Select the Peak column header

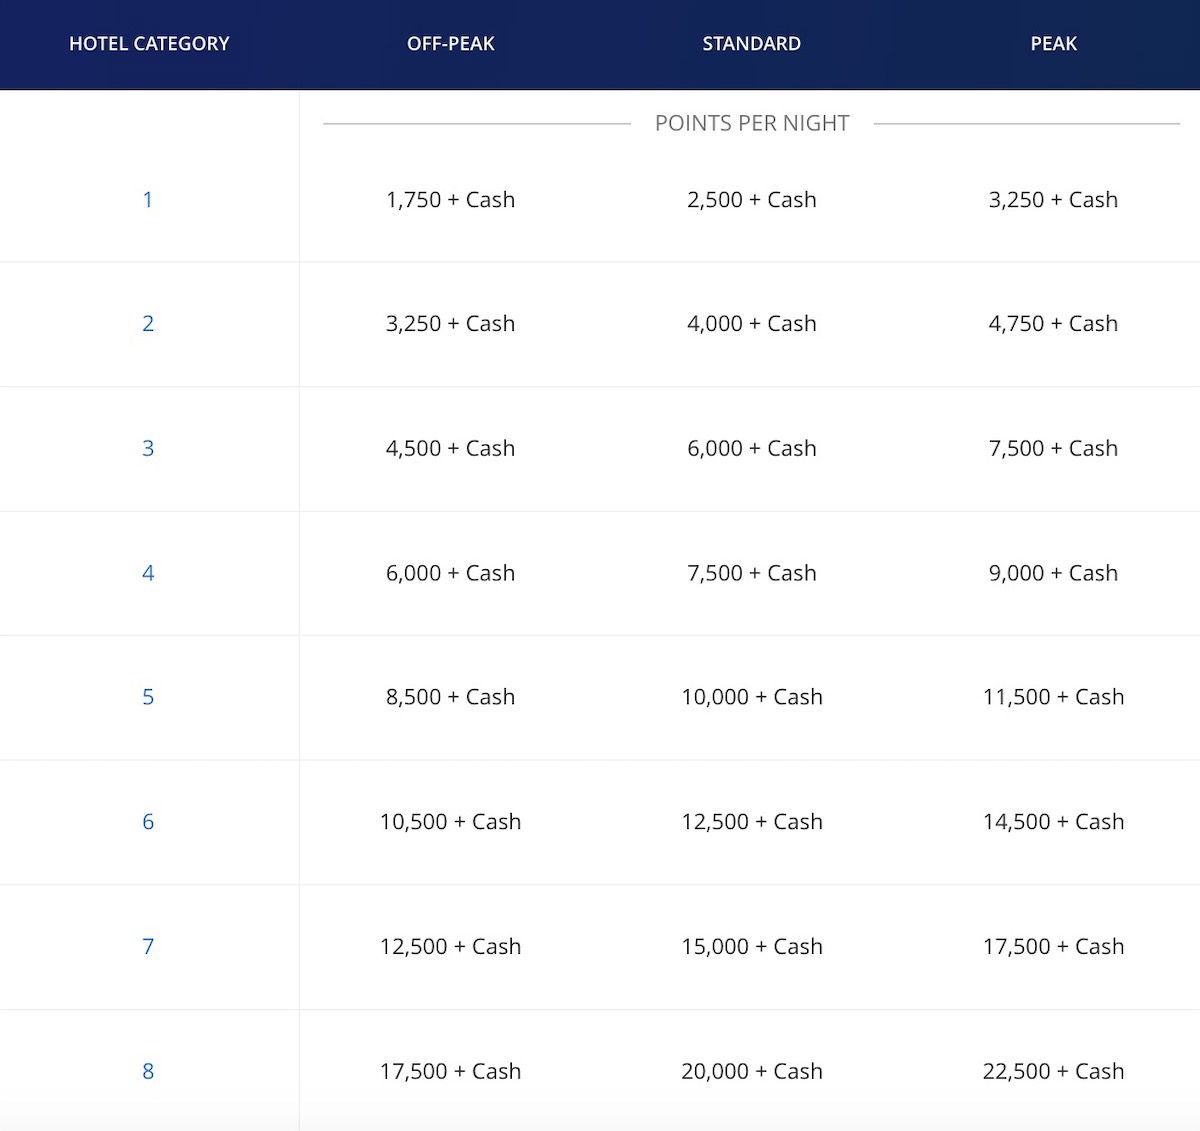click(1053, 44)
